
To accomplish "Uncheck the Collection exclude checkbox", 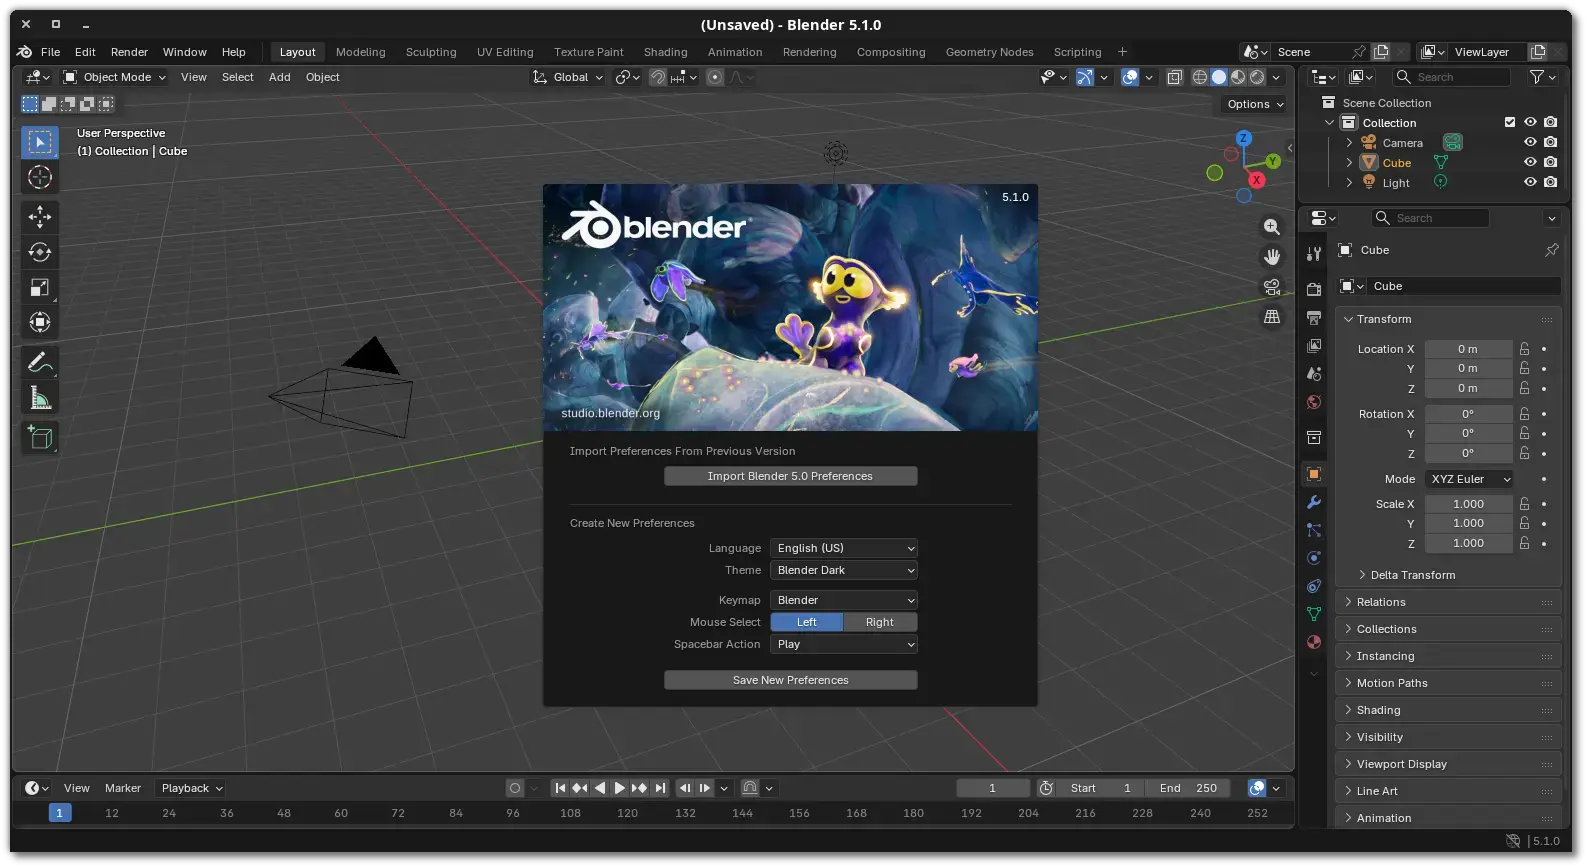I will (1509, 122).
